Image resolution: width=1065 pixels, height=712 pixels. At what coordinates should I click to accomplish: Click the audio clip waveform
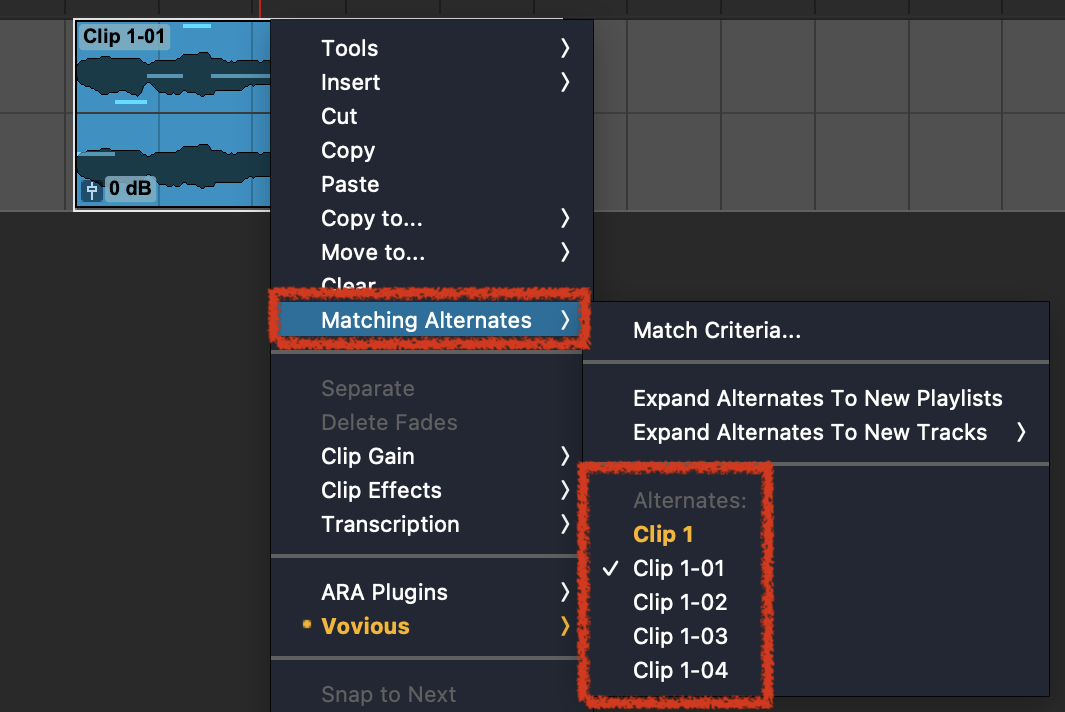tap(170, 120)
